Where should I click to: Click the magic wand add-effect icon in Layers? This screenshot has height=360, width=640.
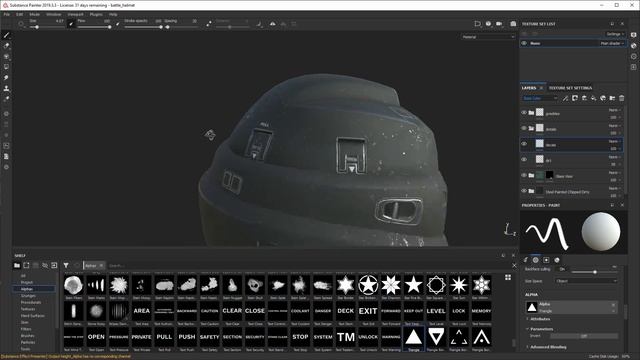(x=565, y=98)
